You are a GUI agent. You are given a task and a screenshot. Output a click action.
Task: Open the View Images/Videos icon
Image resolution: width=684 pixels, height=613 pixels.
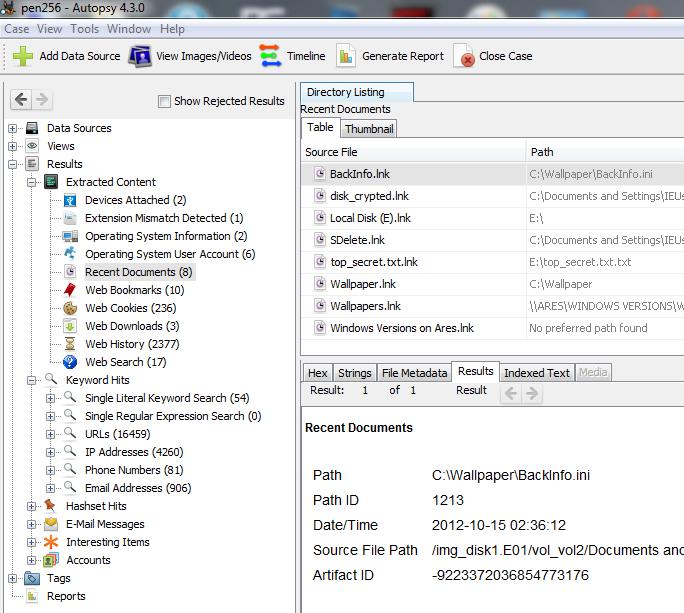[x=140, y=56]
